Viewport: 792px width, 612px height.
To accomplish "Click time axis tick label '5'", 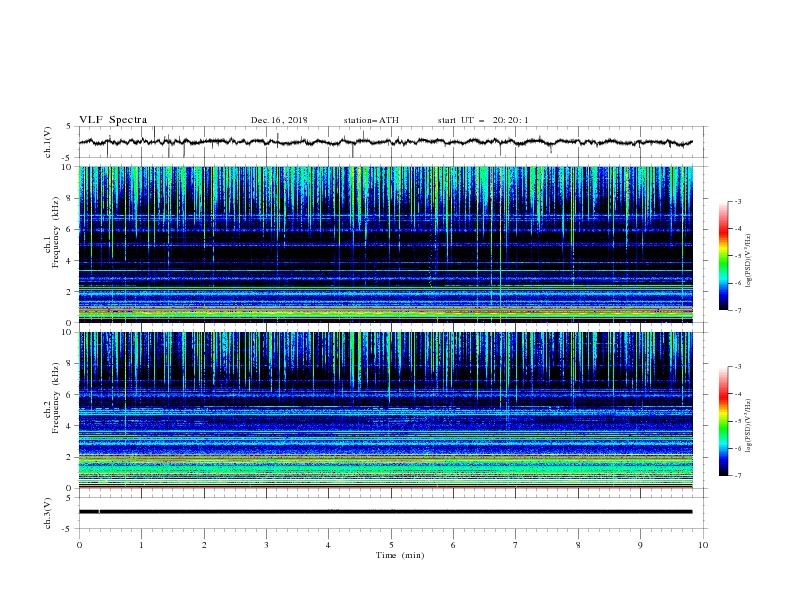I will point(391,545).
